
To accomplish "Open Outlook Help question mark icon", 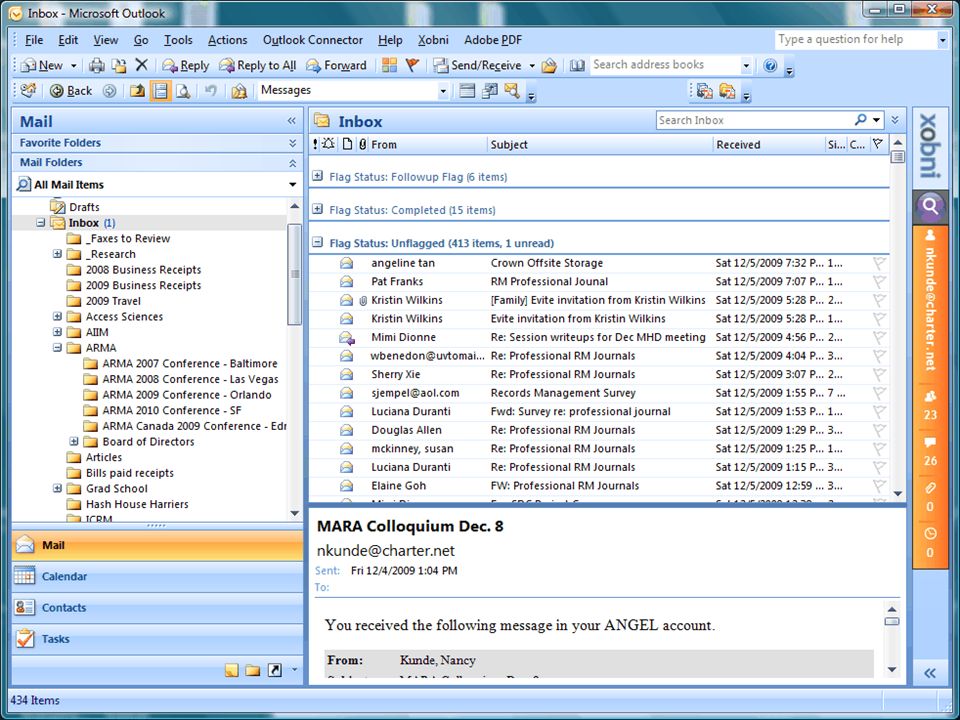I will point(770,66).
